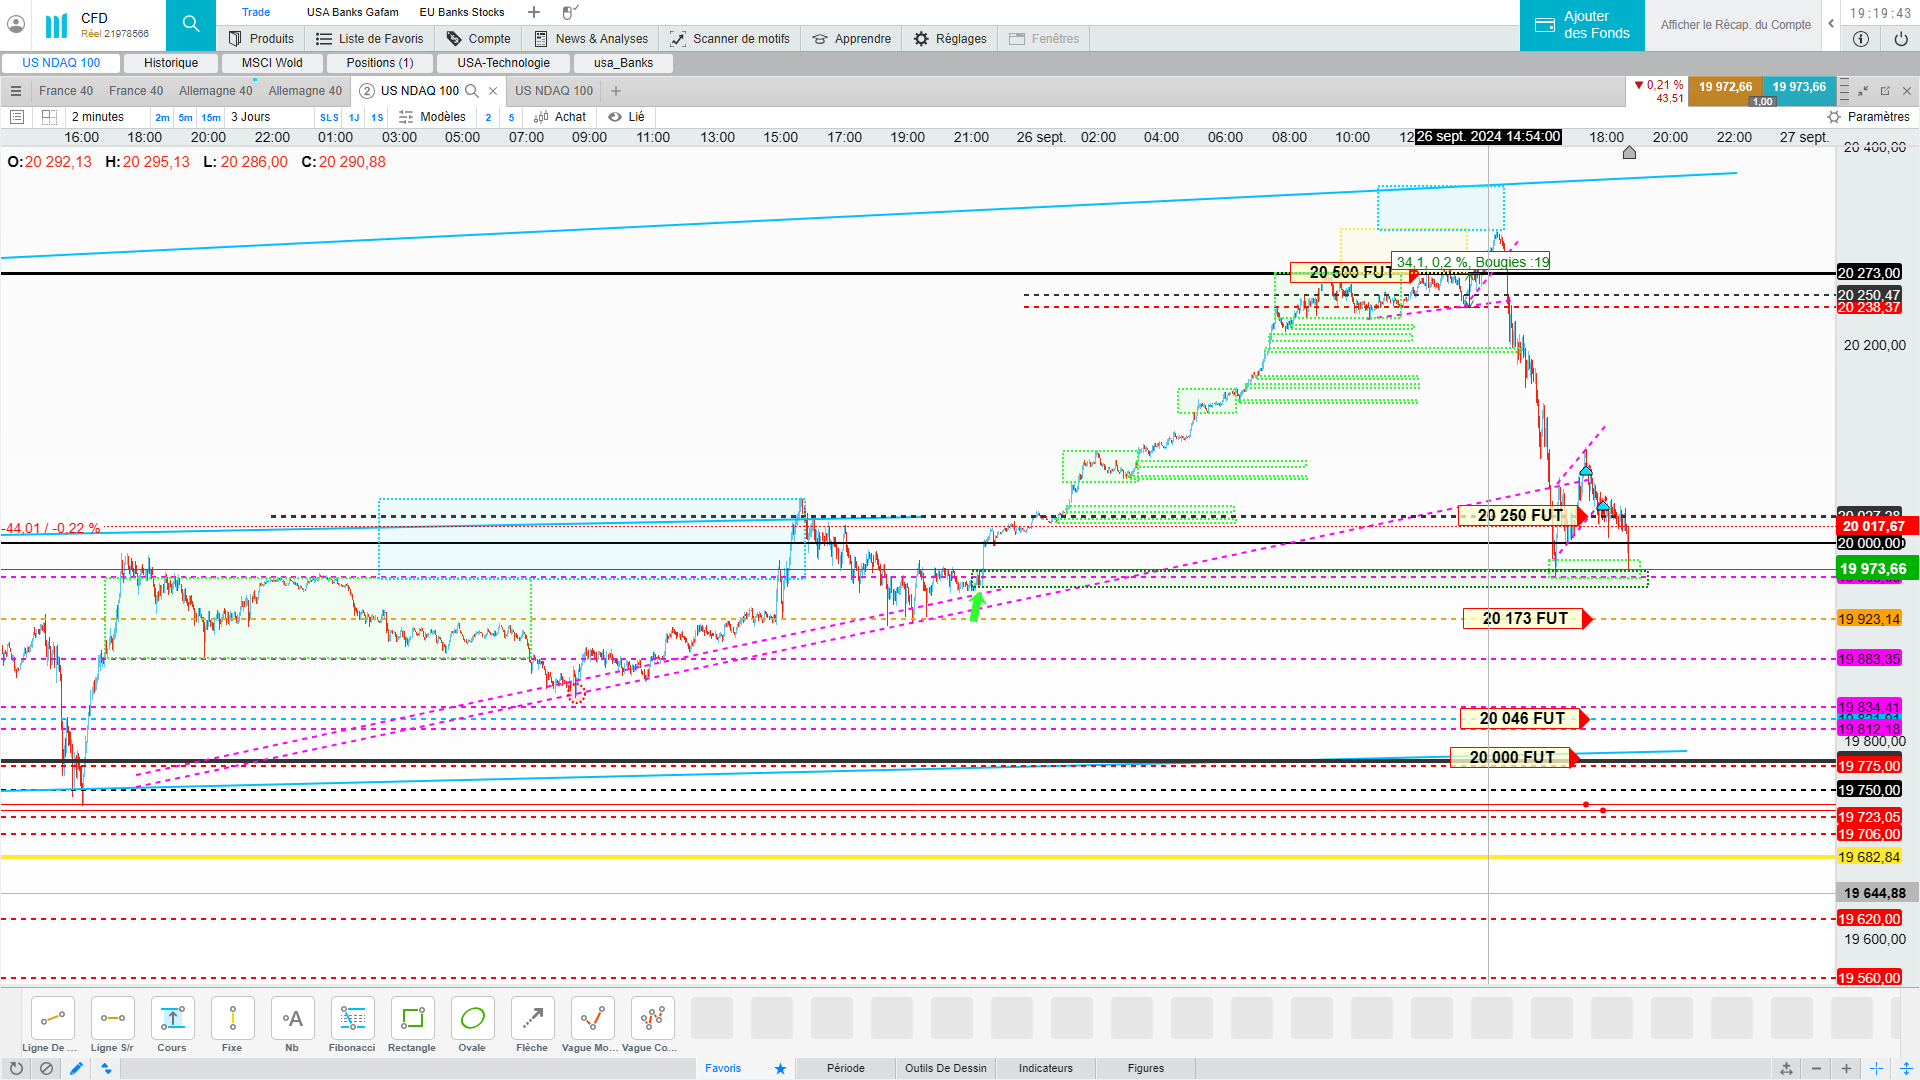This screenshot has width=1920, height=1080.
Task: Toggle the Lié linked-chart eye option
Action: [627, 117]
